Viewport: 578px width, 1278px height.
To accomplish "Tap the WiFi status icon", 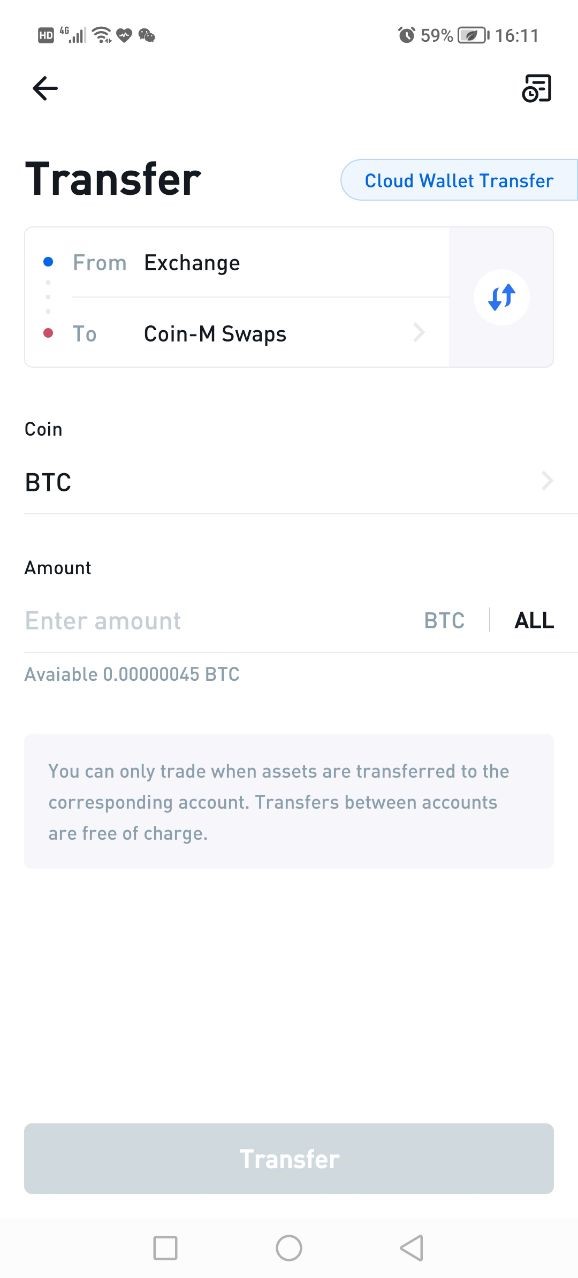I will tap(101, 35).
